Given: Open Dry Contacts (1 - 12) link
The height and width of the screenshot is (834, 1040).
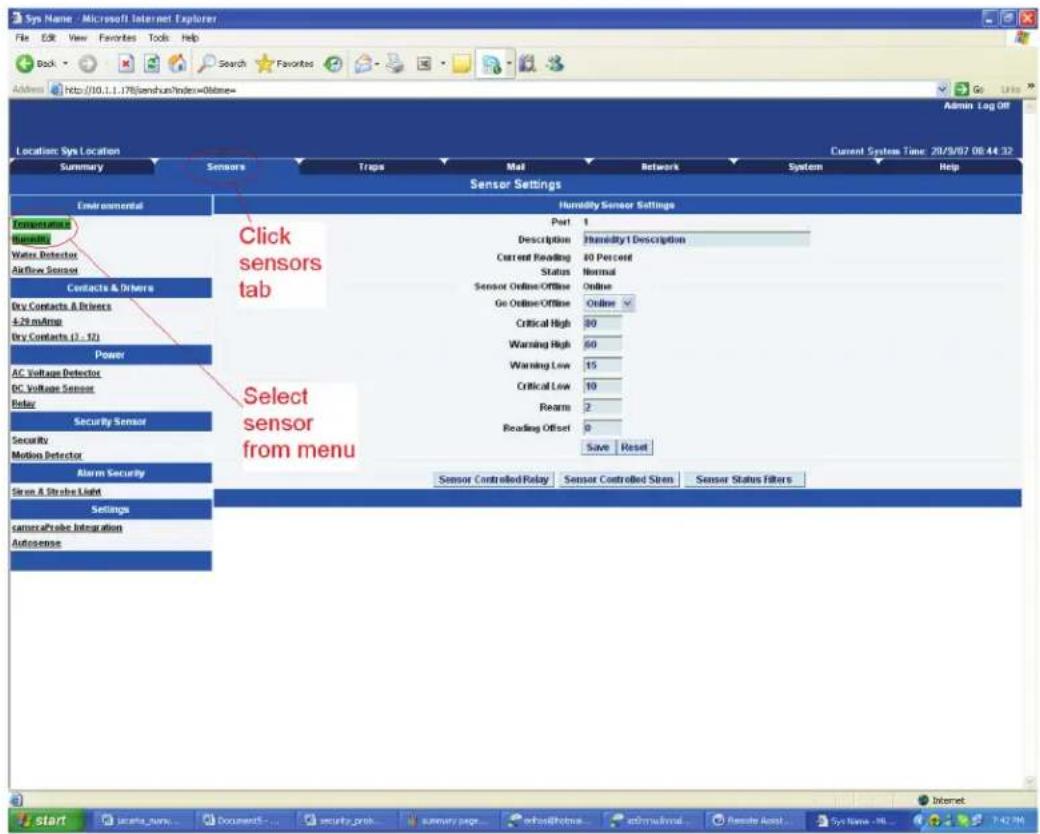Looking at the screenshot, I should coord(56,336).
